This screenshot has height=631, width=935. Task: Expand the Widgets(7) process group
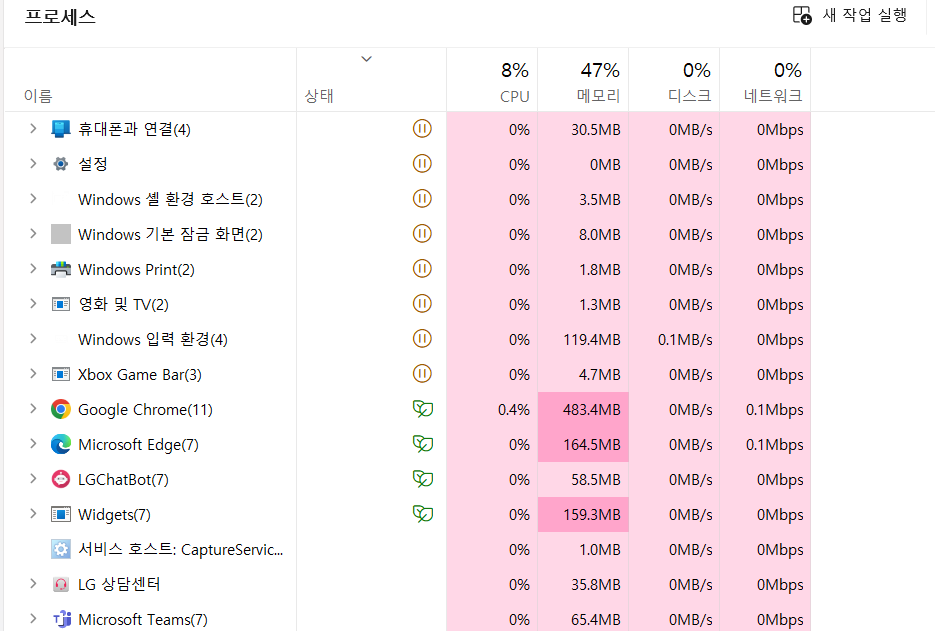(33, 514)
